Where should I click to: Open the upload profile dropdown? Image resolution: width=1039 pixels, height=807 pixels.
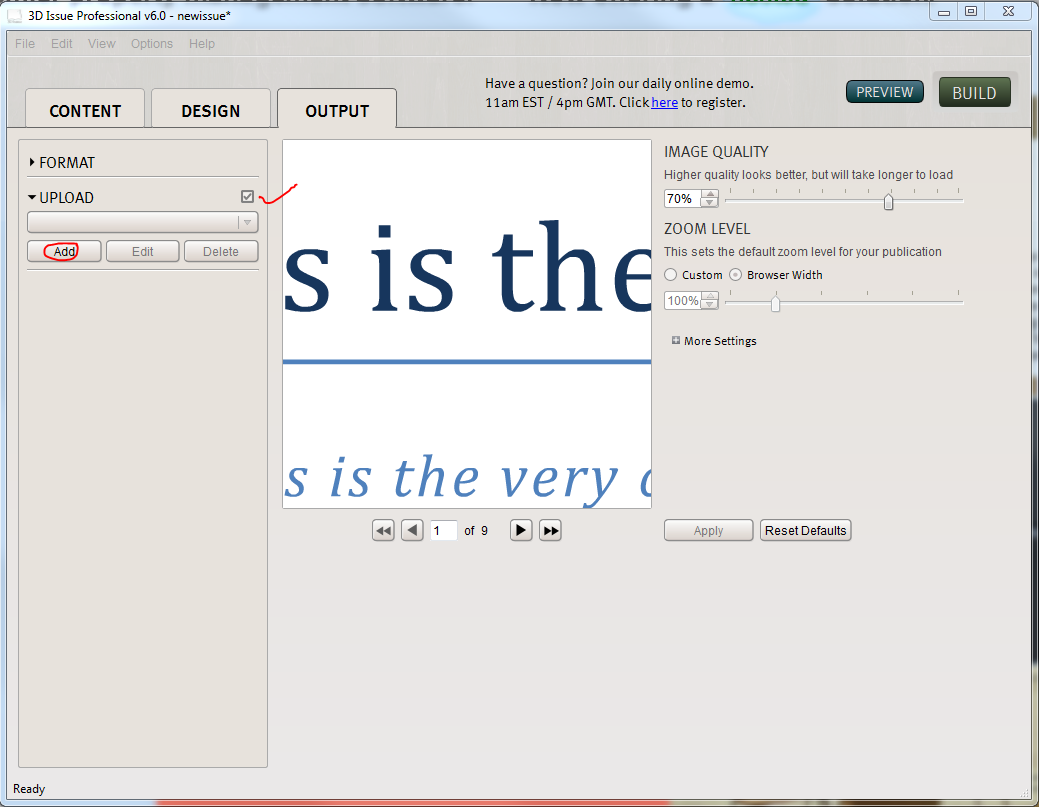[x=143, y=222]
